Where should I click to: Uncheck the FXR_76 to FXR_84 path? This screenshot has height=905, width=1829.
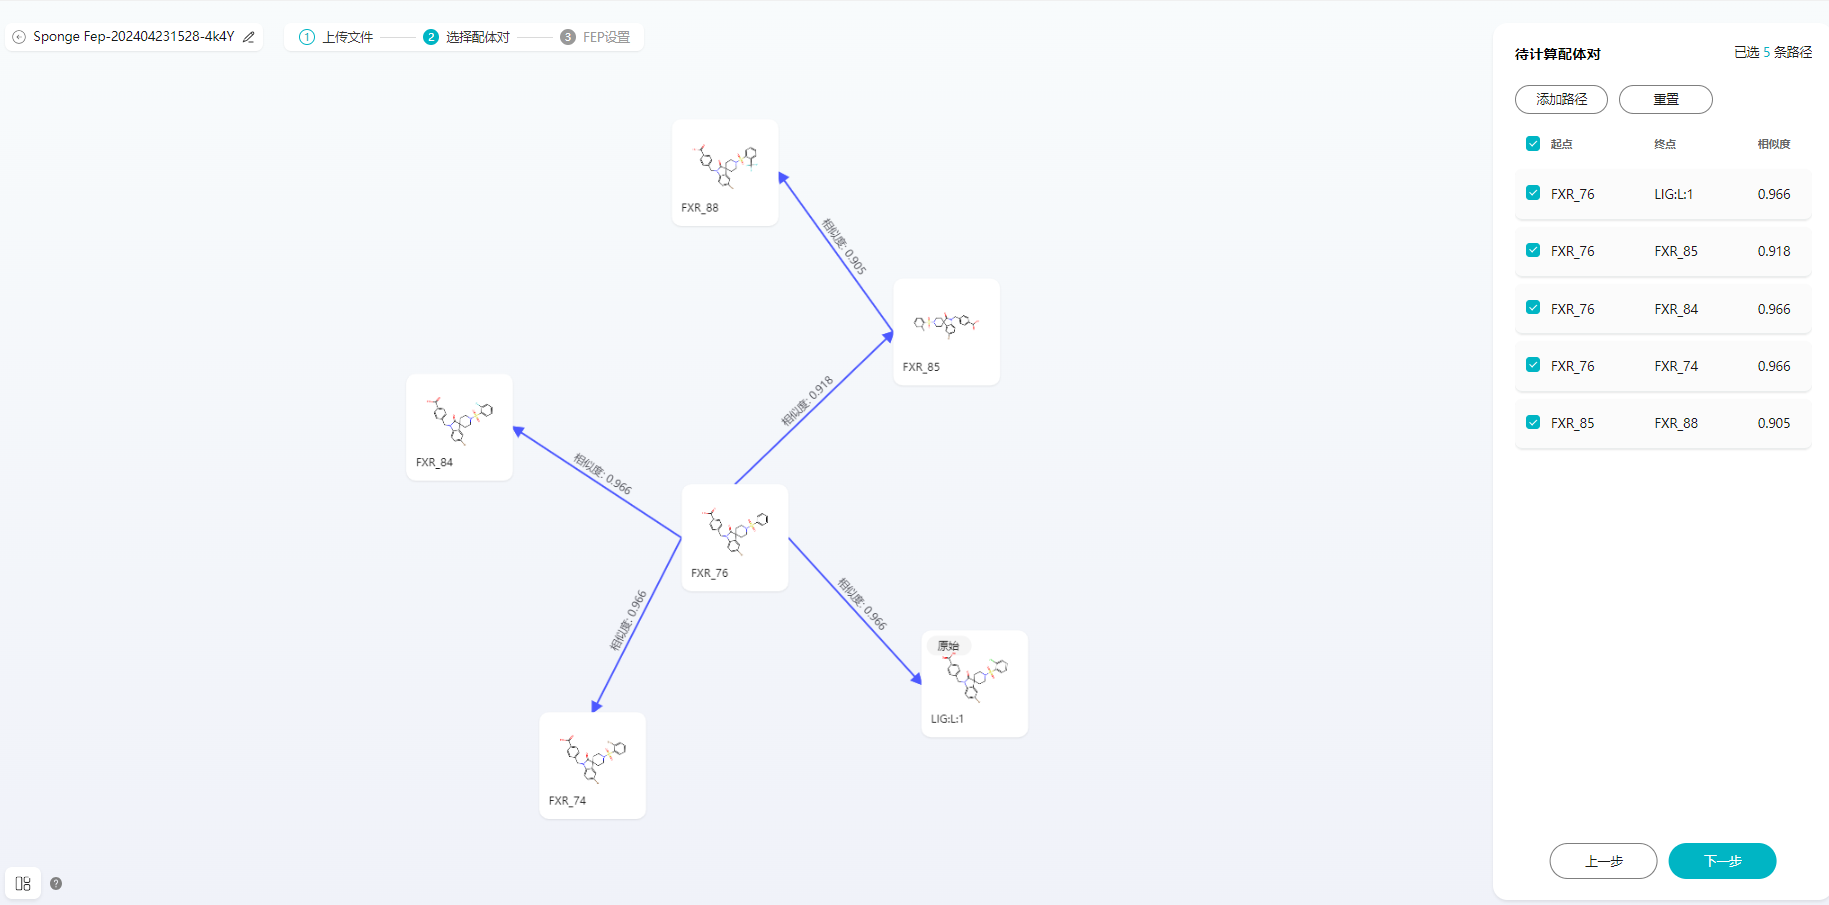1532,308
